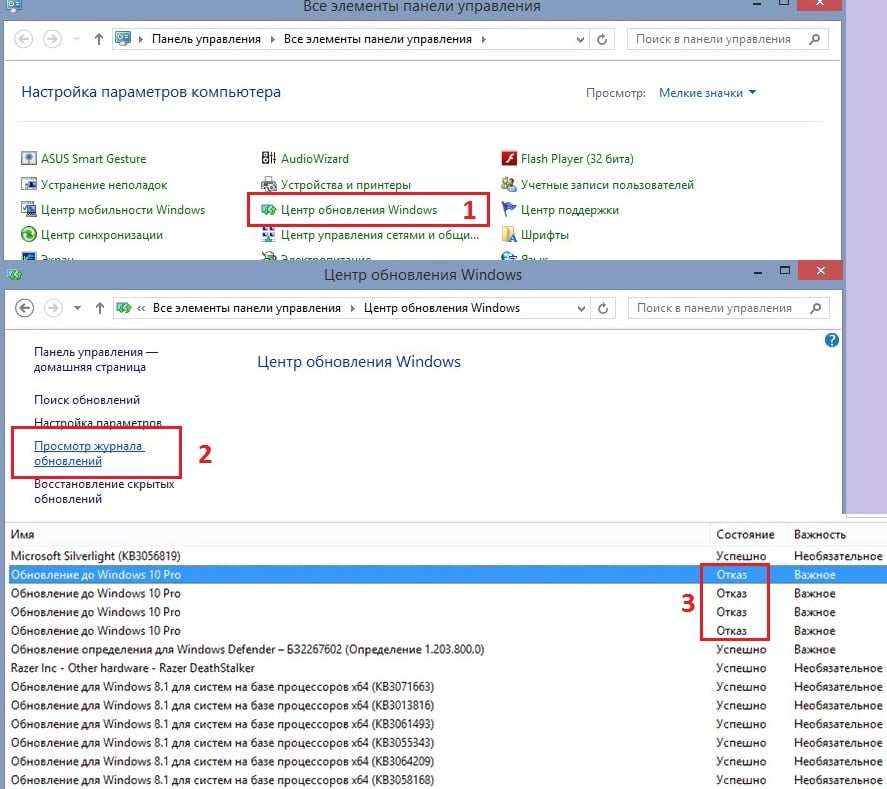
Task: Expand address history dropdown in top Control Panel window
Action: point(580,39)
